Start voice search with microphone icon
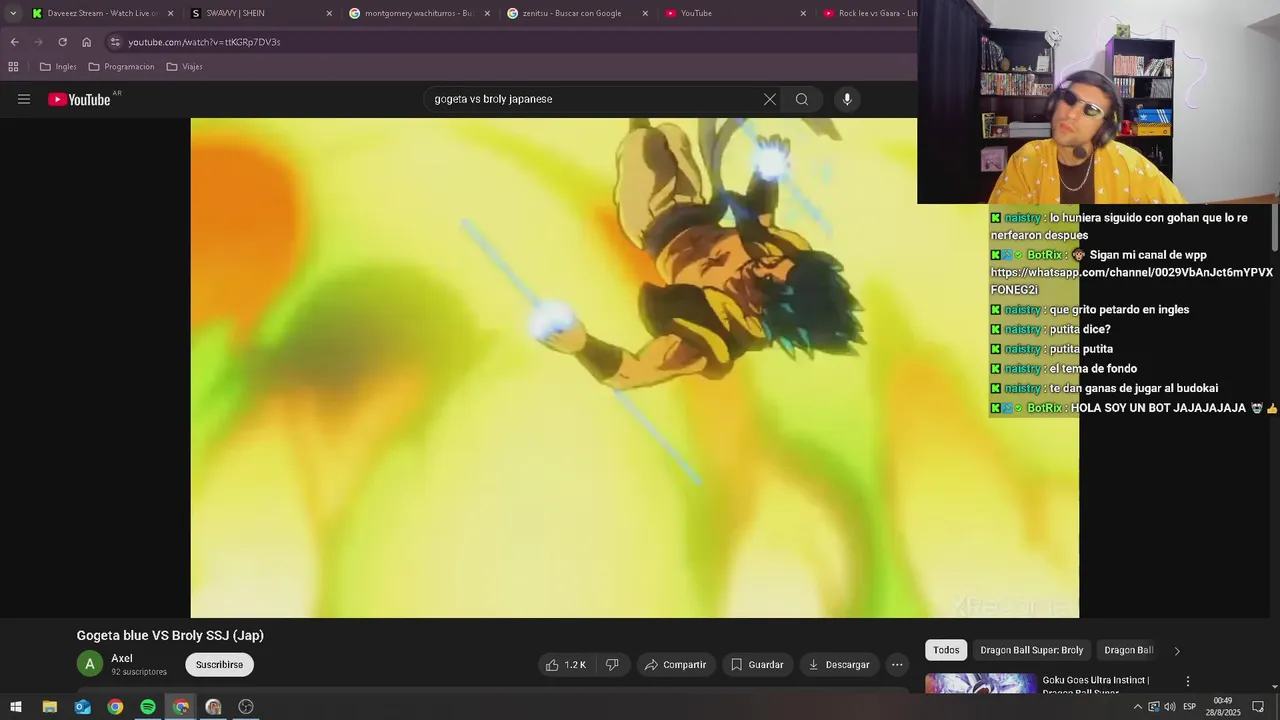This screenshot has height=720, width=1280. coord(847,99)
